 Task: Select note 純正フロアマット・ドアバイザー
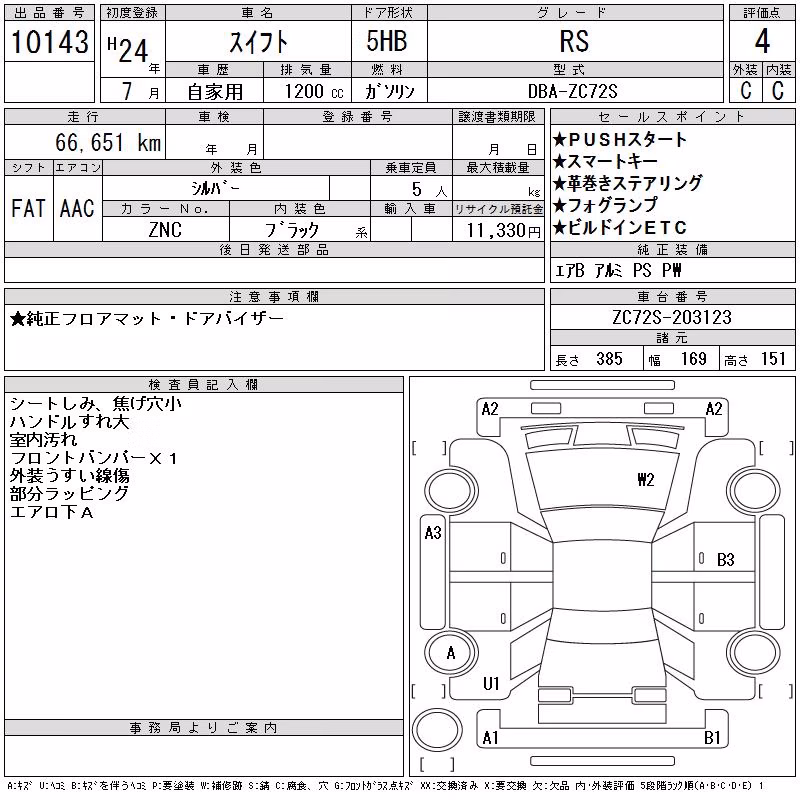click(x=146, y=319)
